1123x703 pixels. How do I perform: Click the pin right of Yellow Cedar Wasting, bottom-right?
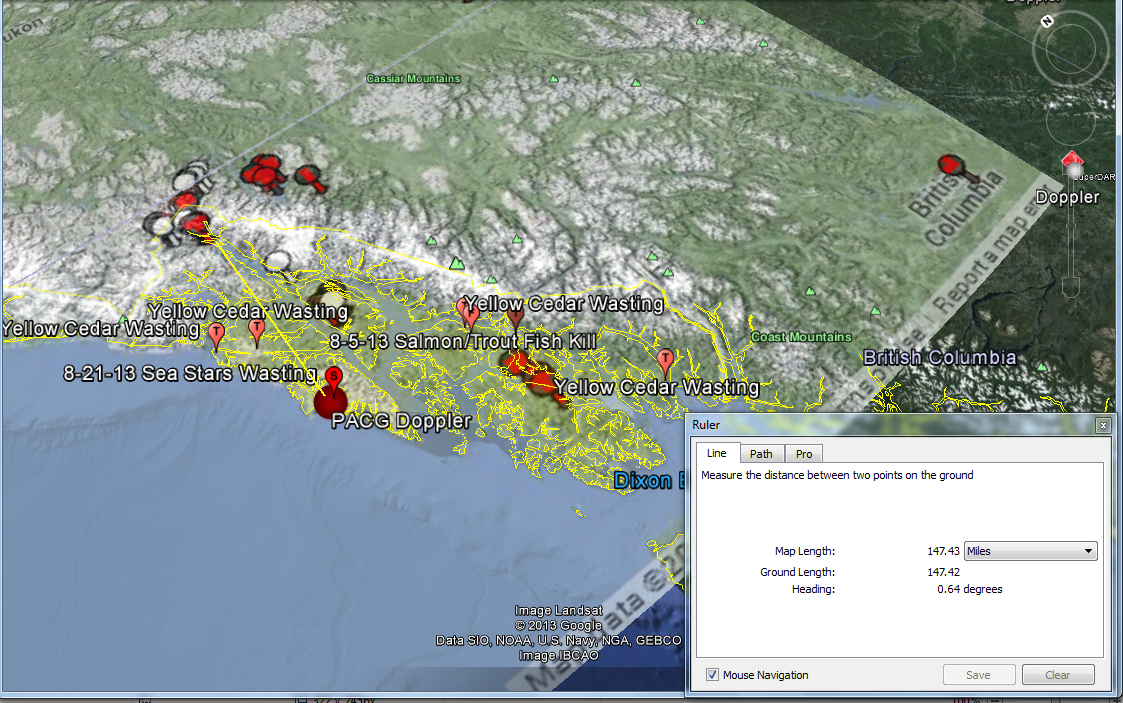pos(665,360)
